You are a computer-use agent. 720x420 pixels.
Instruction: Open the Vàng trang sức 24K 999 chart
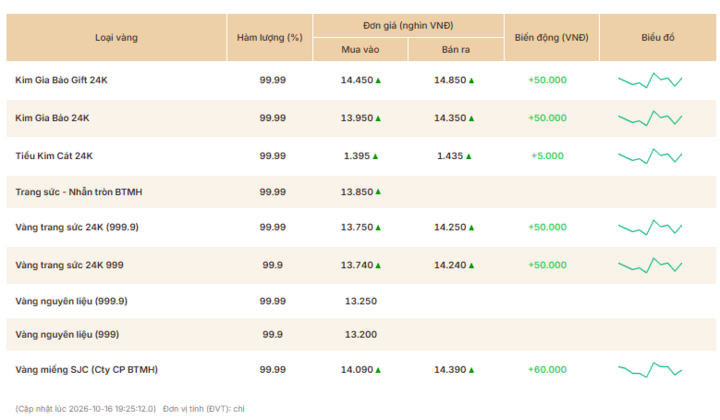[x=650, y=265]
